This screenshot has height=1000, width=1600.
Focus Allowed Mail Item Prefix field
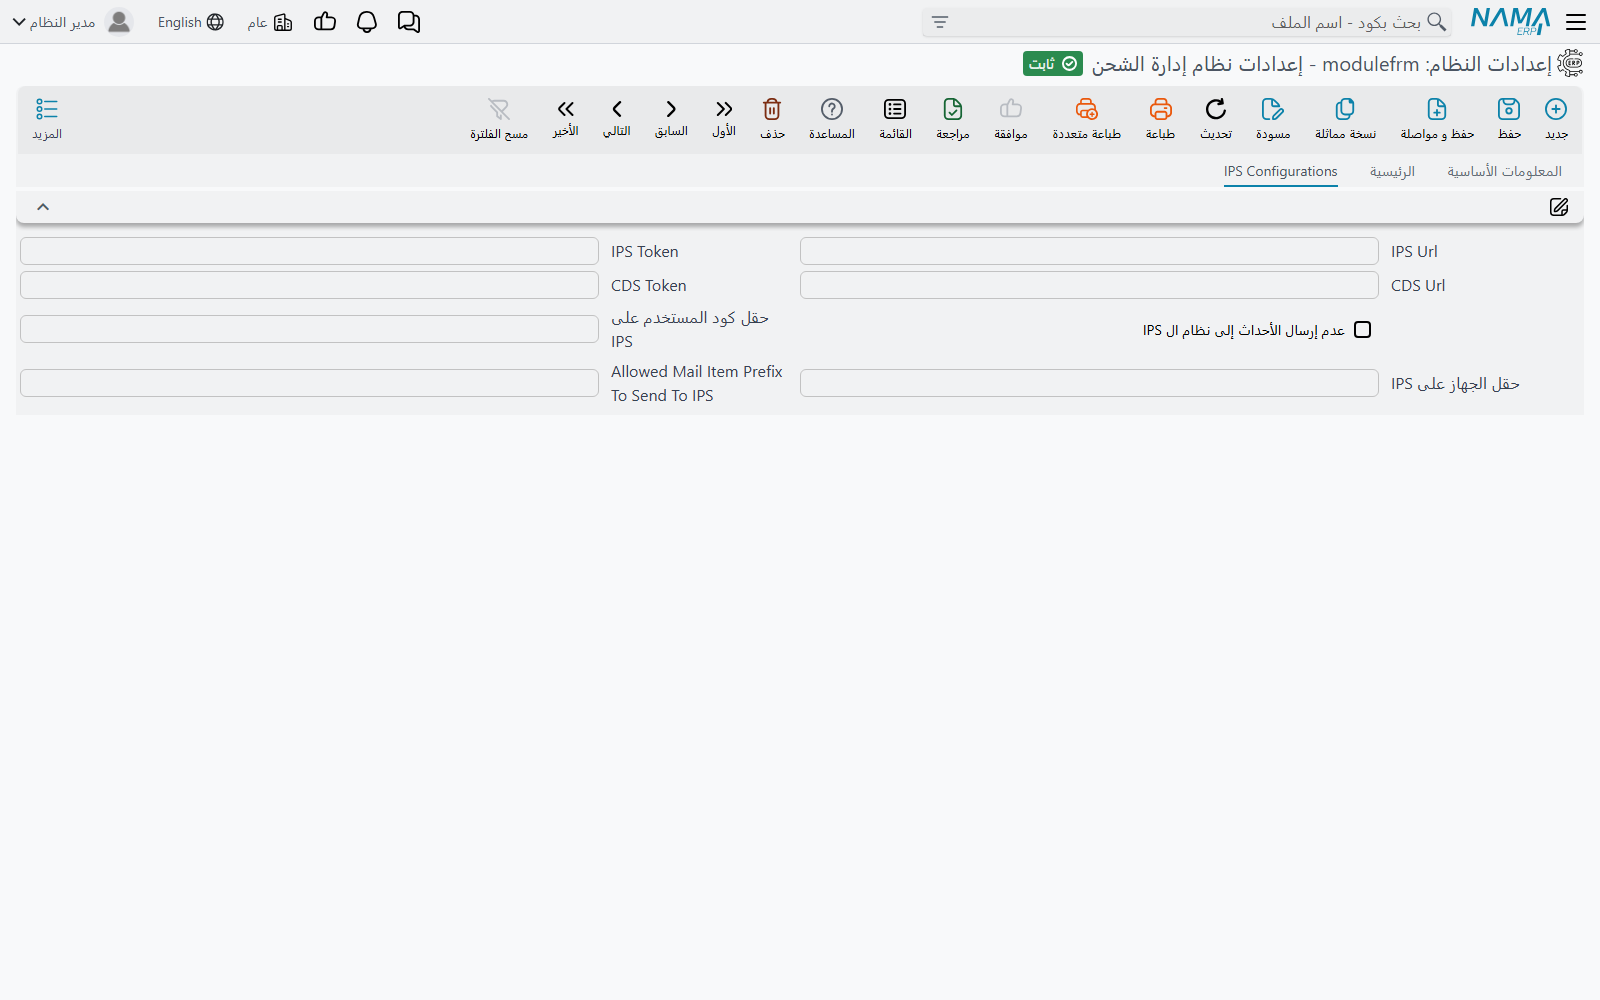click(x=309, y=383)
